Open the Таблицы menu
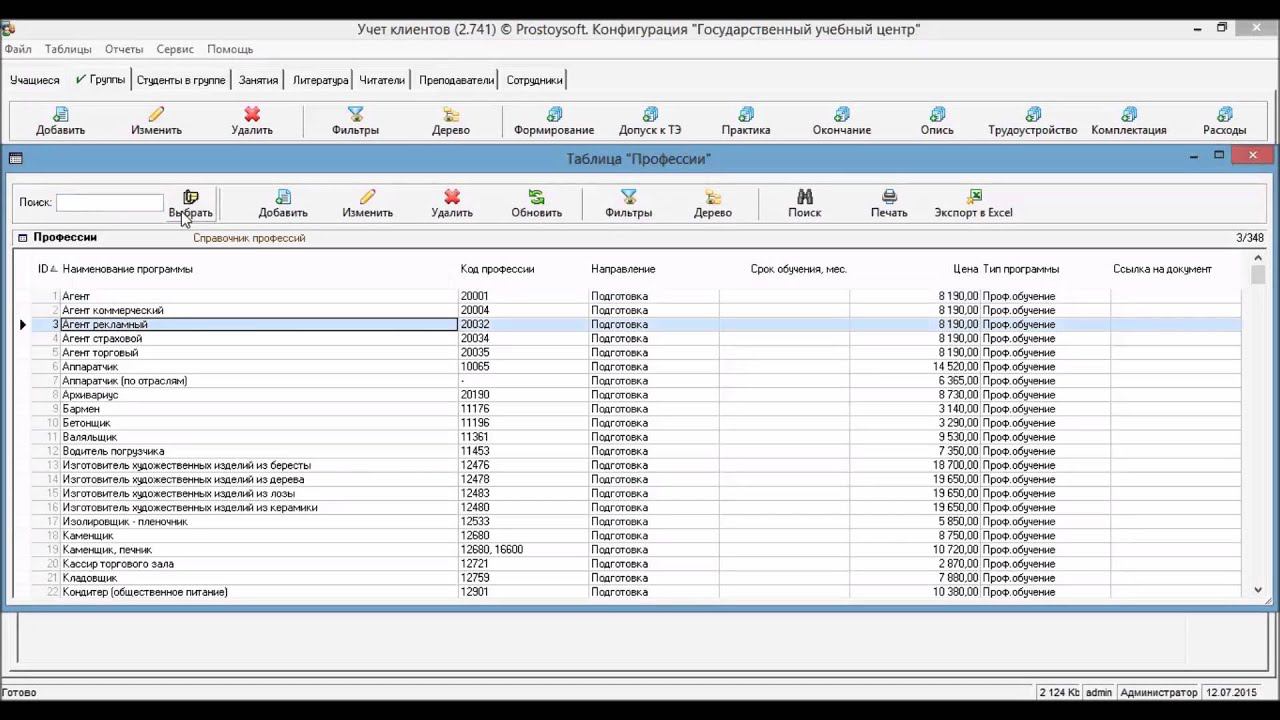 68,49
